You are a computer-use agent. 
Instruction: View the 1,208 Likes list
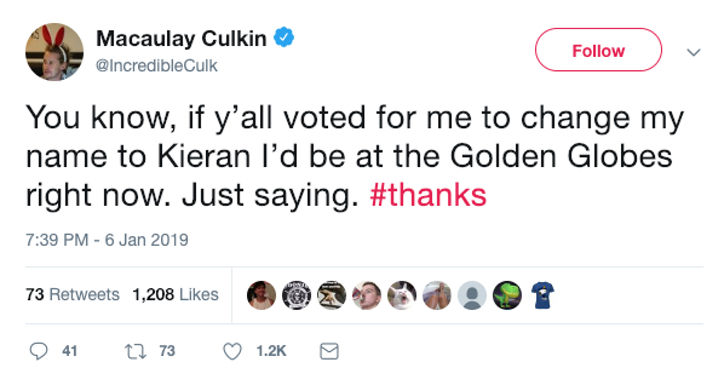pos(176,294)
